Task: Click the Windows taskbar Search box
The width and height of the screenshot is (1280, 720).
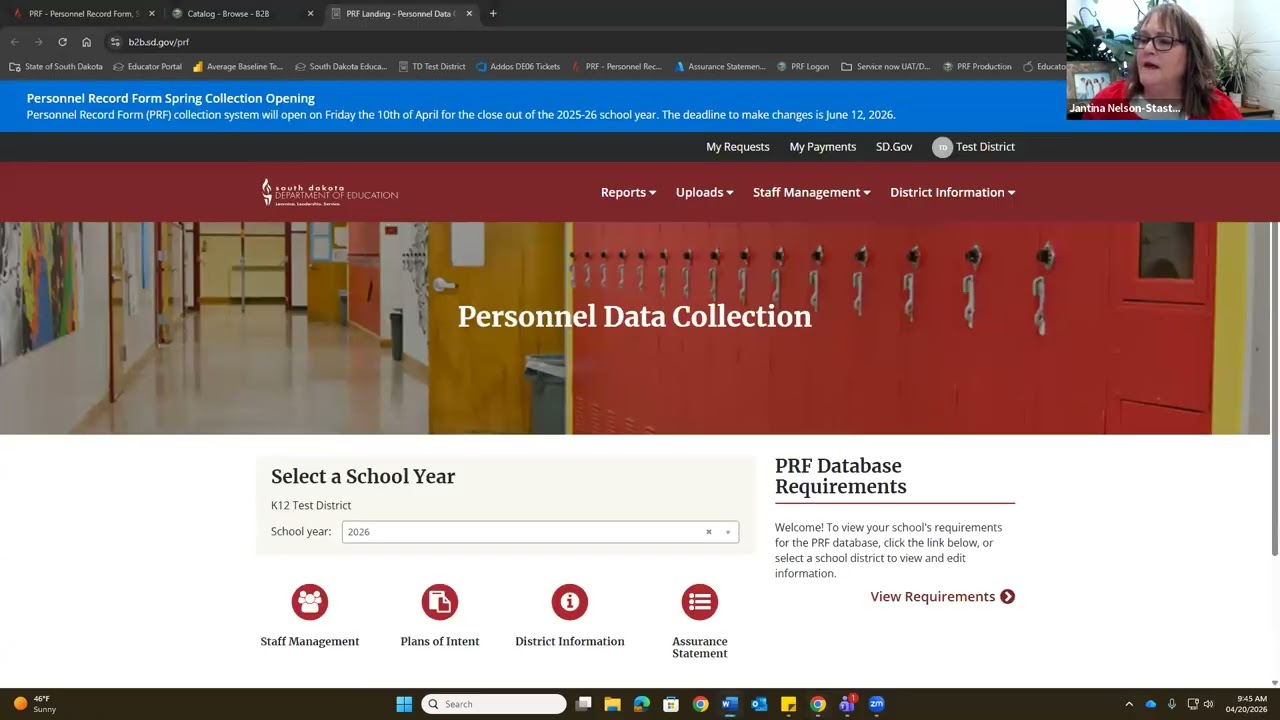Action: [x=494, y=704]
